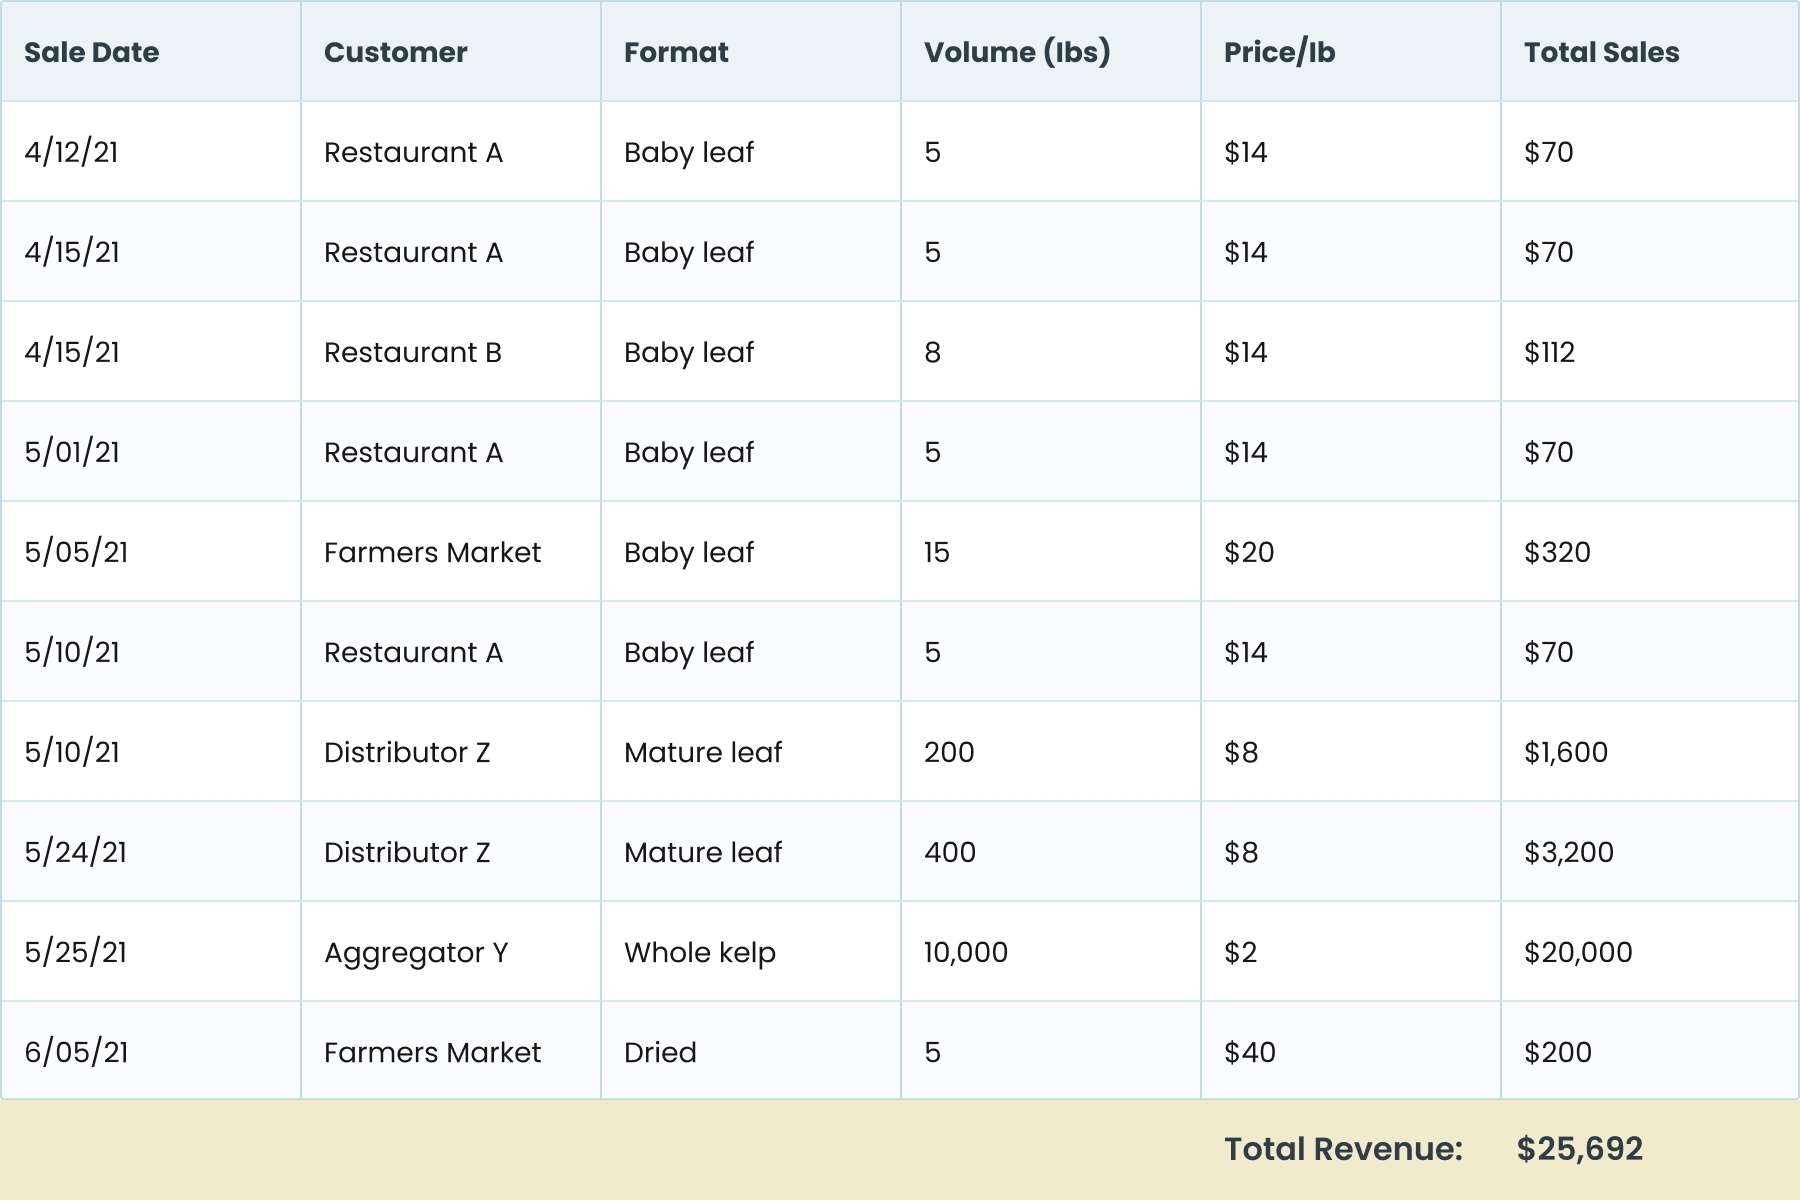Click the Volume (lbs) column header
1800x1201 pixels.
pos(1016,52)
